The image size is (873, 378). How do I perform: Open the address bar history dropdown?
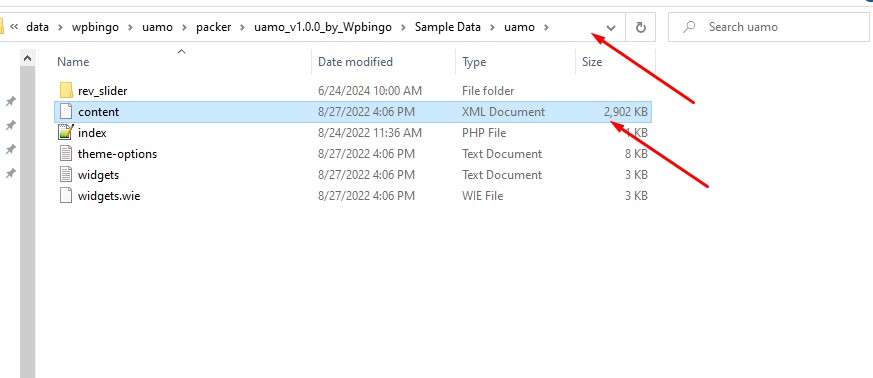tap(611, 27)
